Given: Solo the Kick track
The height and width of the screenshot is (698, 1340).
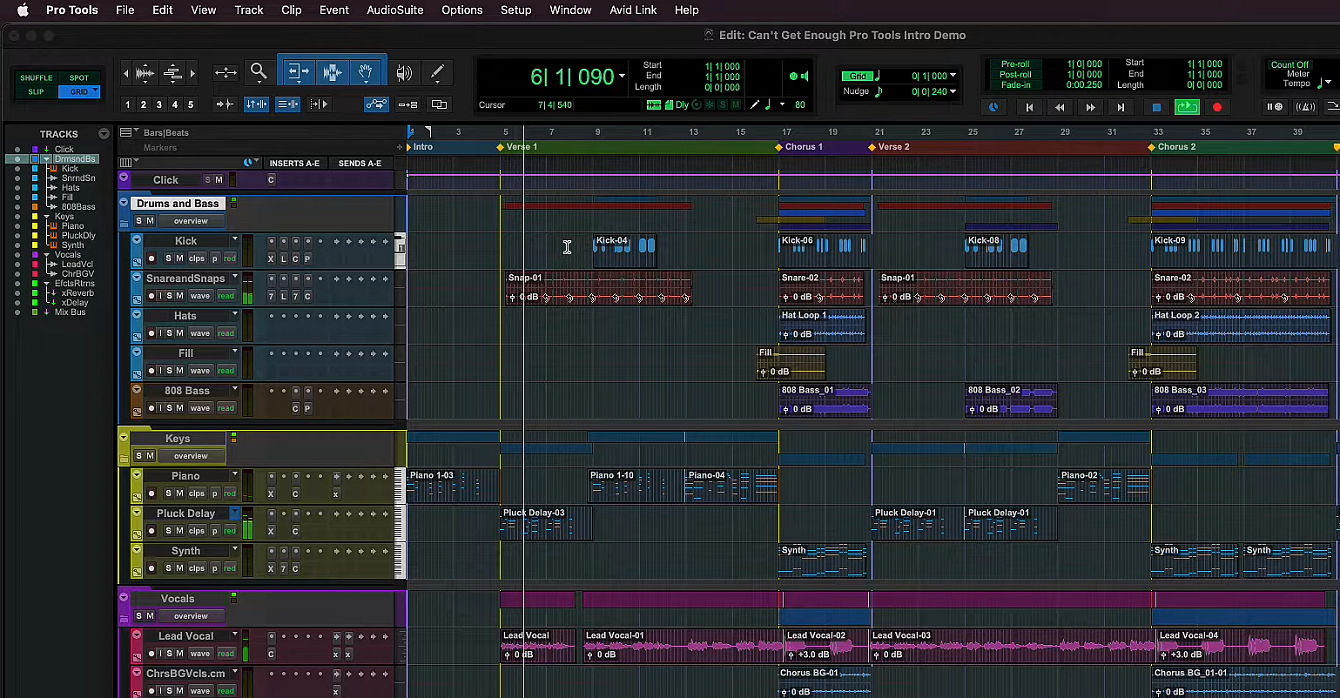Looking at the screenshot, I should tap(168, 258).
